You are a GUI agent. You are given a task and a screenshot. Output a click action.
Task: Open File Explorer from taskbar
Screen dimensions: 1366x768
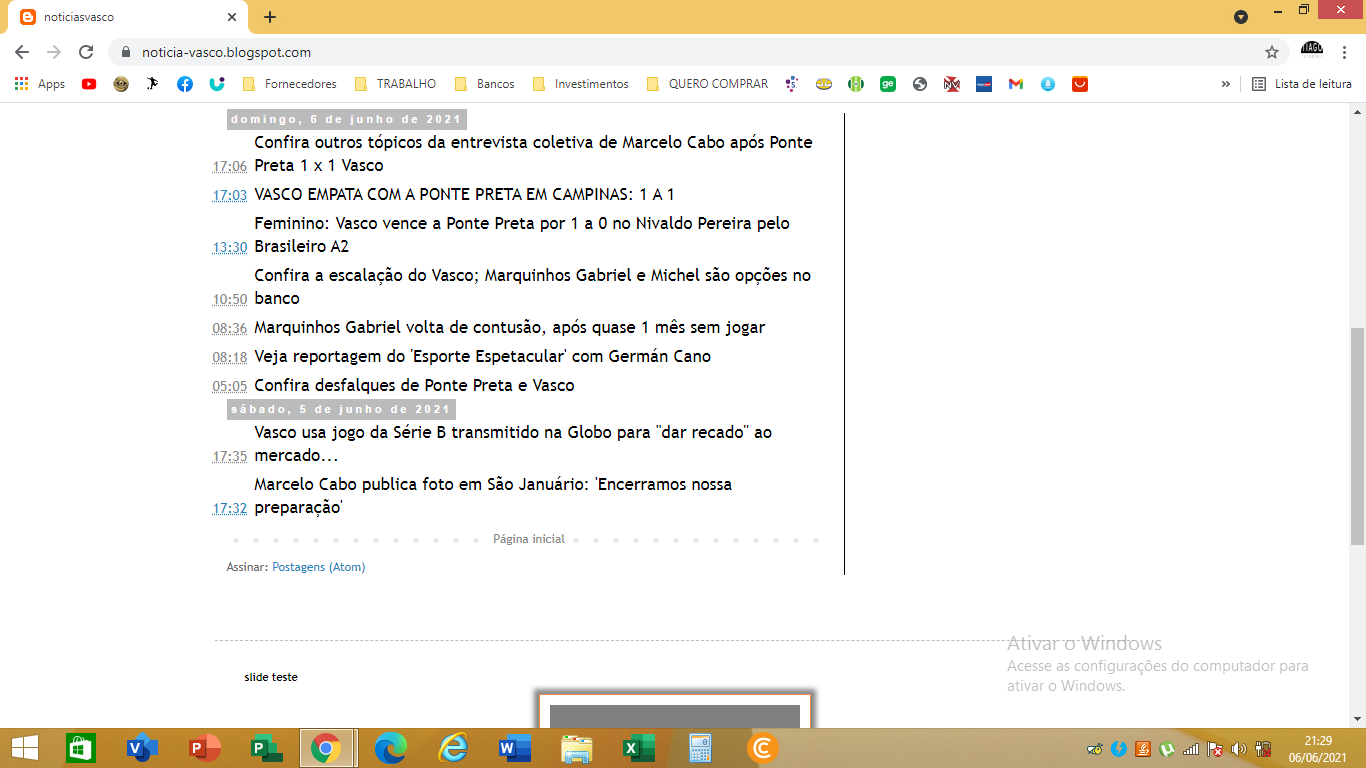(x=576, y=748)
